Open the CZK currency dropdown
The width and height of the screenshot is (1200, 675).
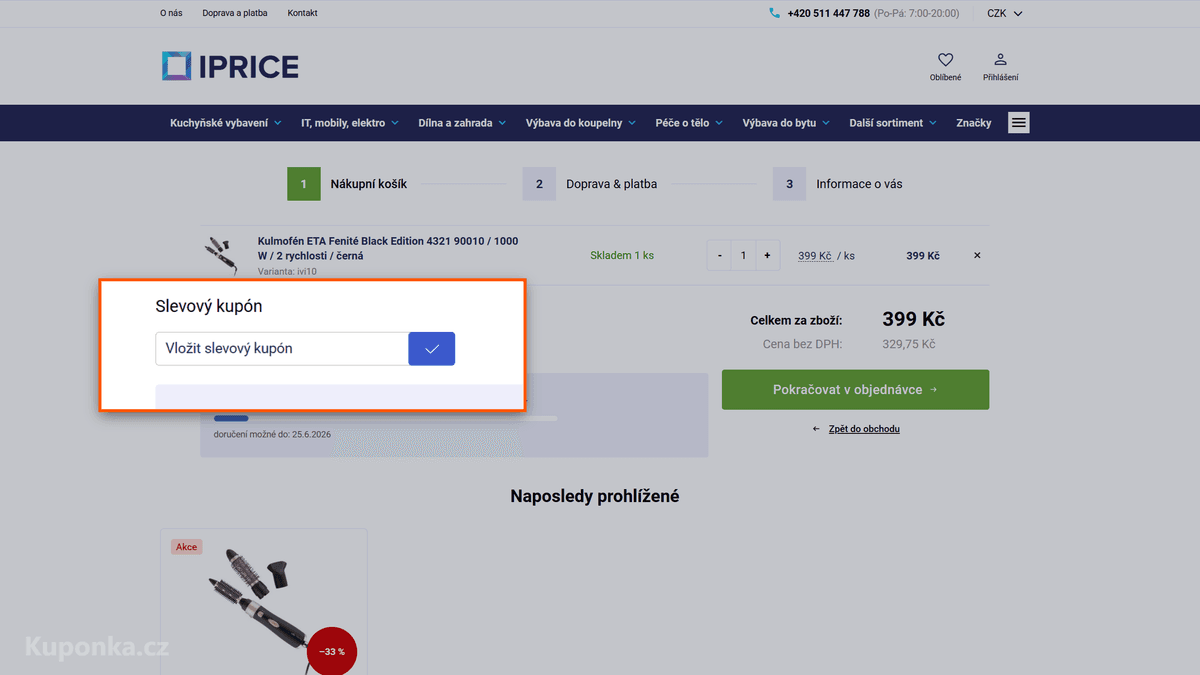[1005, 13]
